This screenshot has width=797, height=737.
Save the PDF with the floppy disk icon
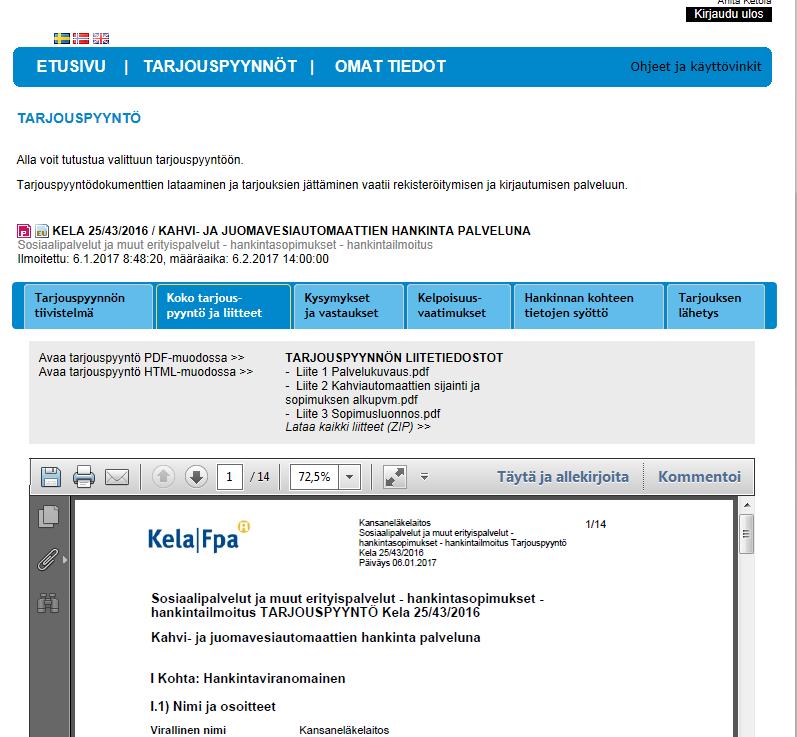point(51,477)
